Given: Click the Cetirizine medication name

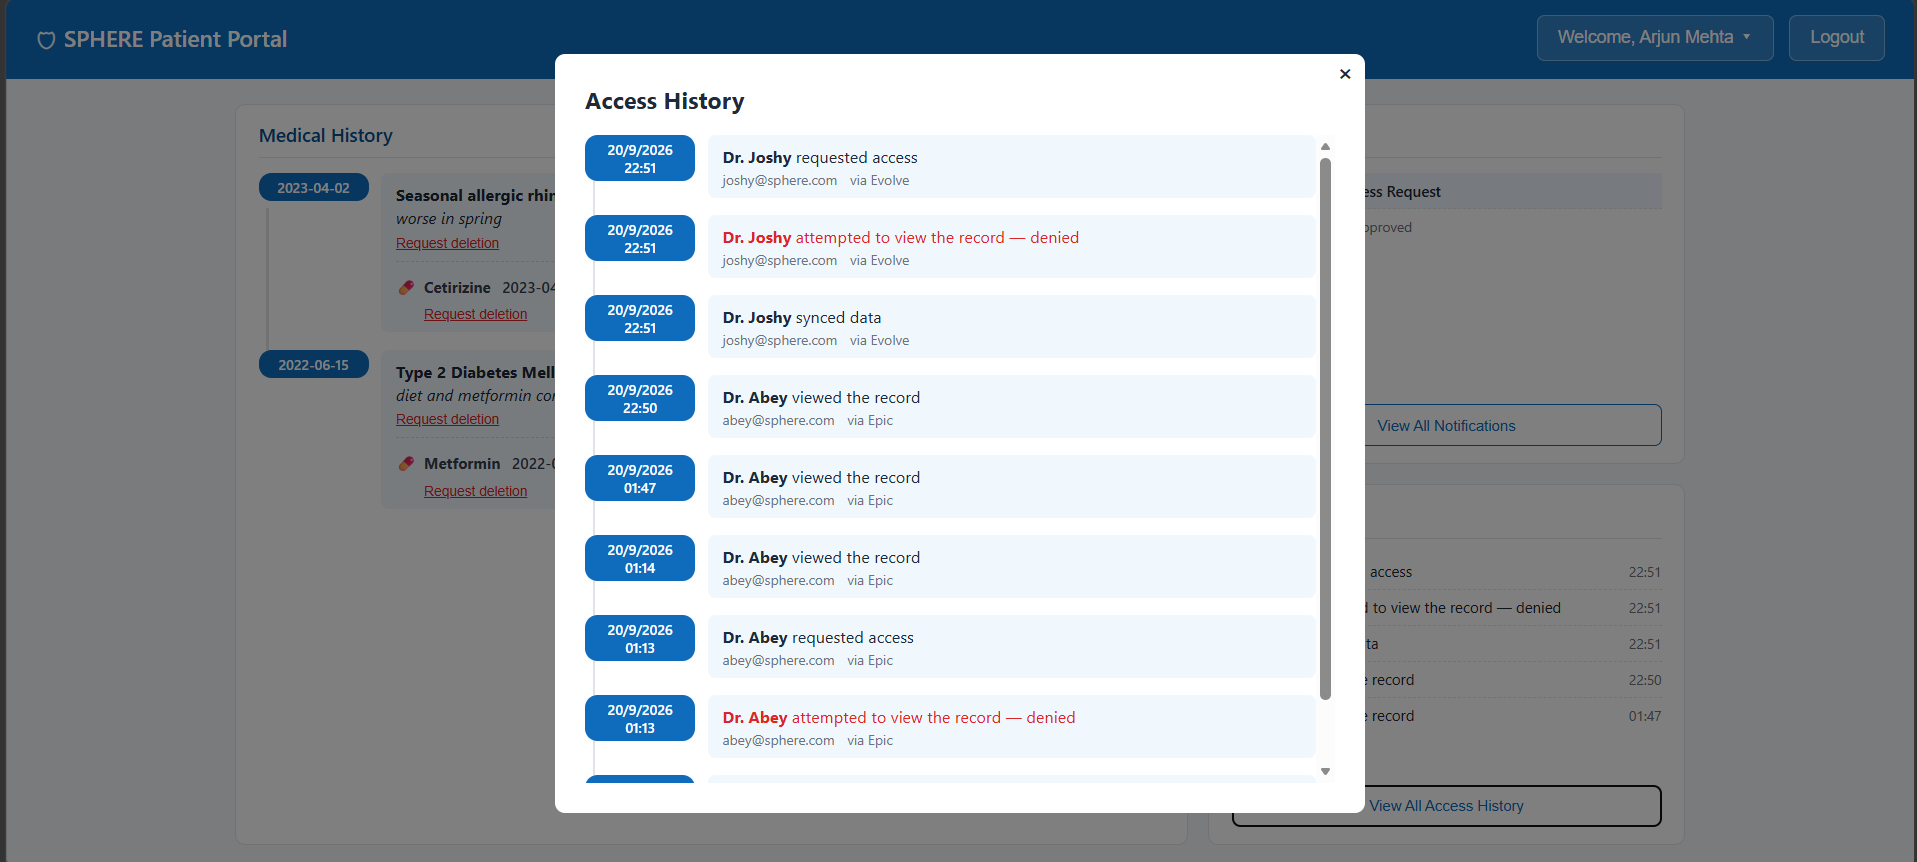Looking at the screenshot, I should pos(457,287).
